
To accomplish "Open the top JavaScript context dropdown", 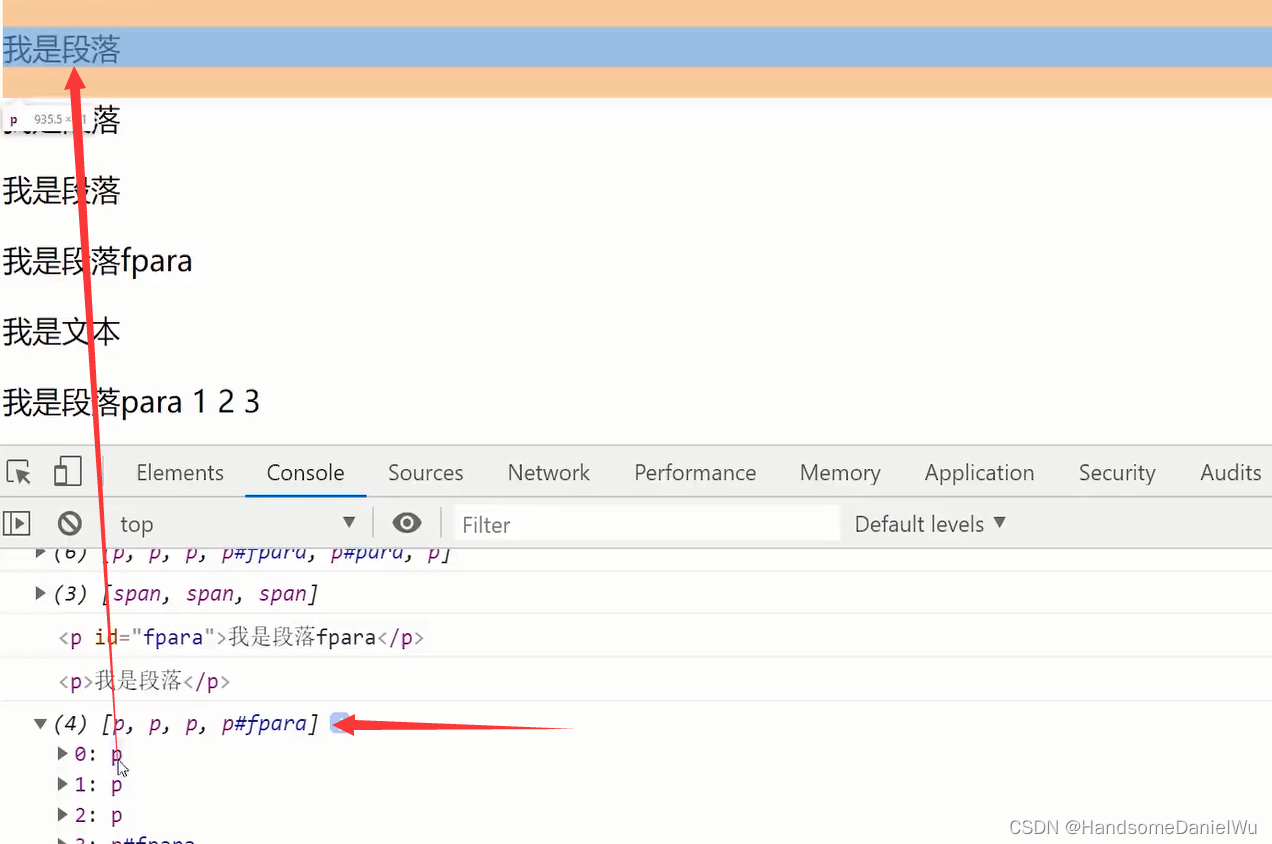I will point(237,523).
